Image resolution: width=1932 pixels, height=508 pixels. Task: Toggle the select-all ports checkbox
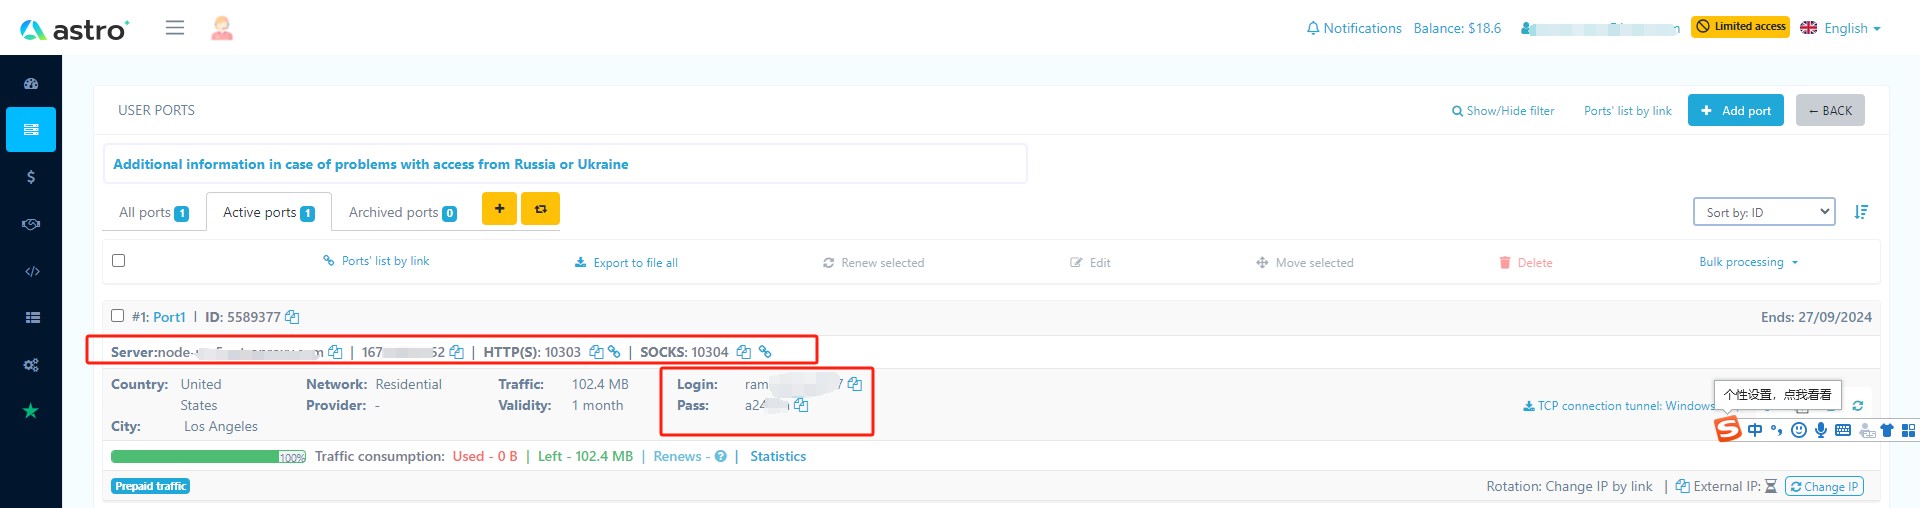(x=119, y=260)
